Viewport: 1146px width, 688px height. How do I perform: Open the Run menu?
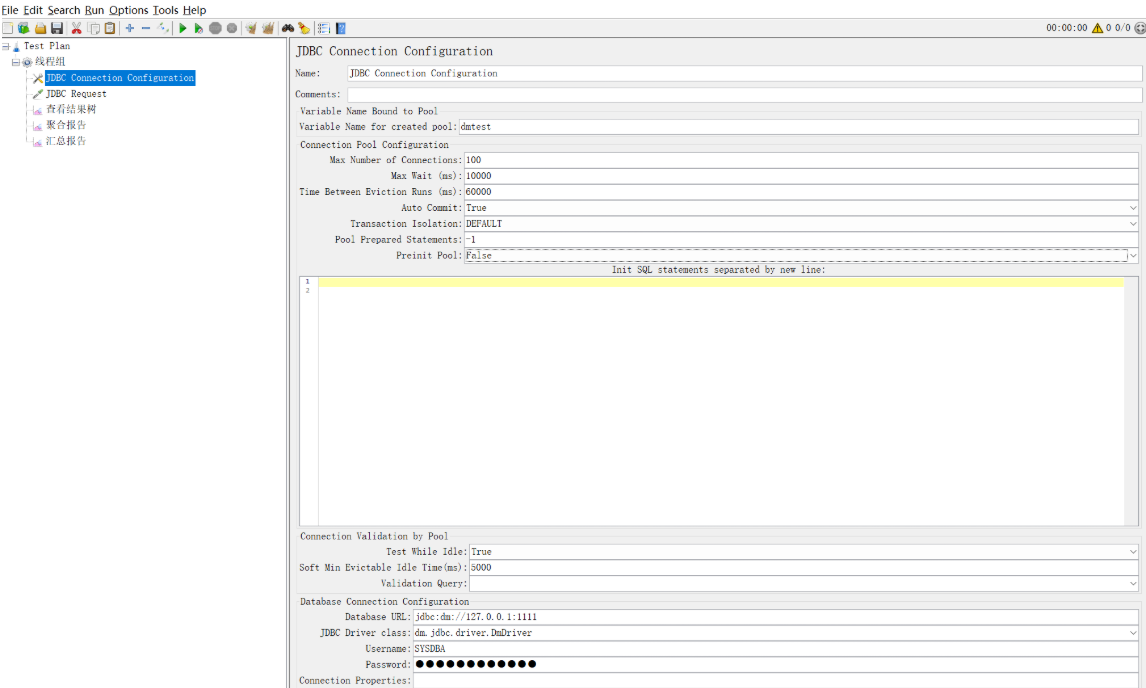click(x=94, y=10)
